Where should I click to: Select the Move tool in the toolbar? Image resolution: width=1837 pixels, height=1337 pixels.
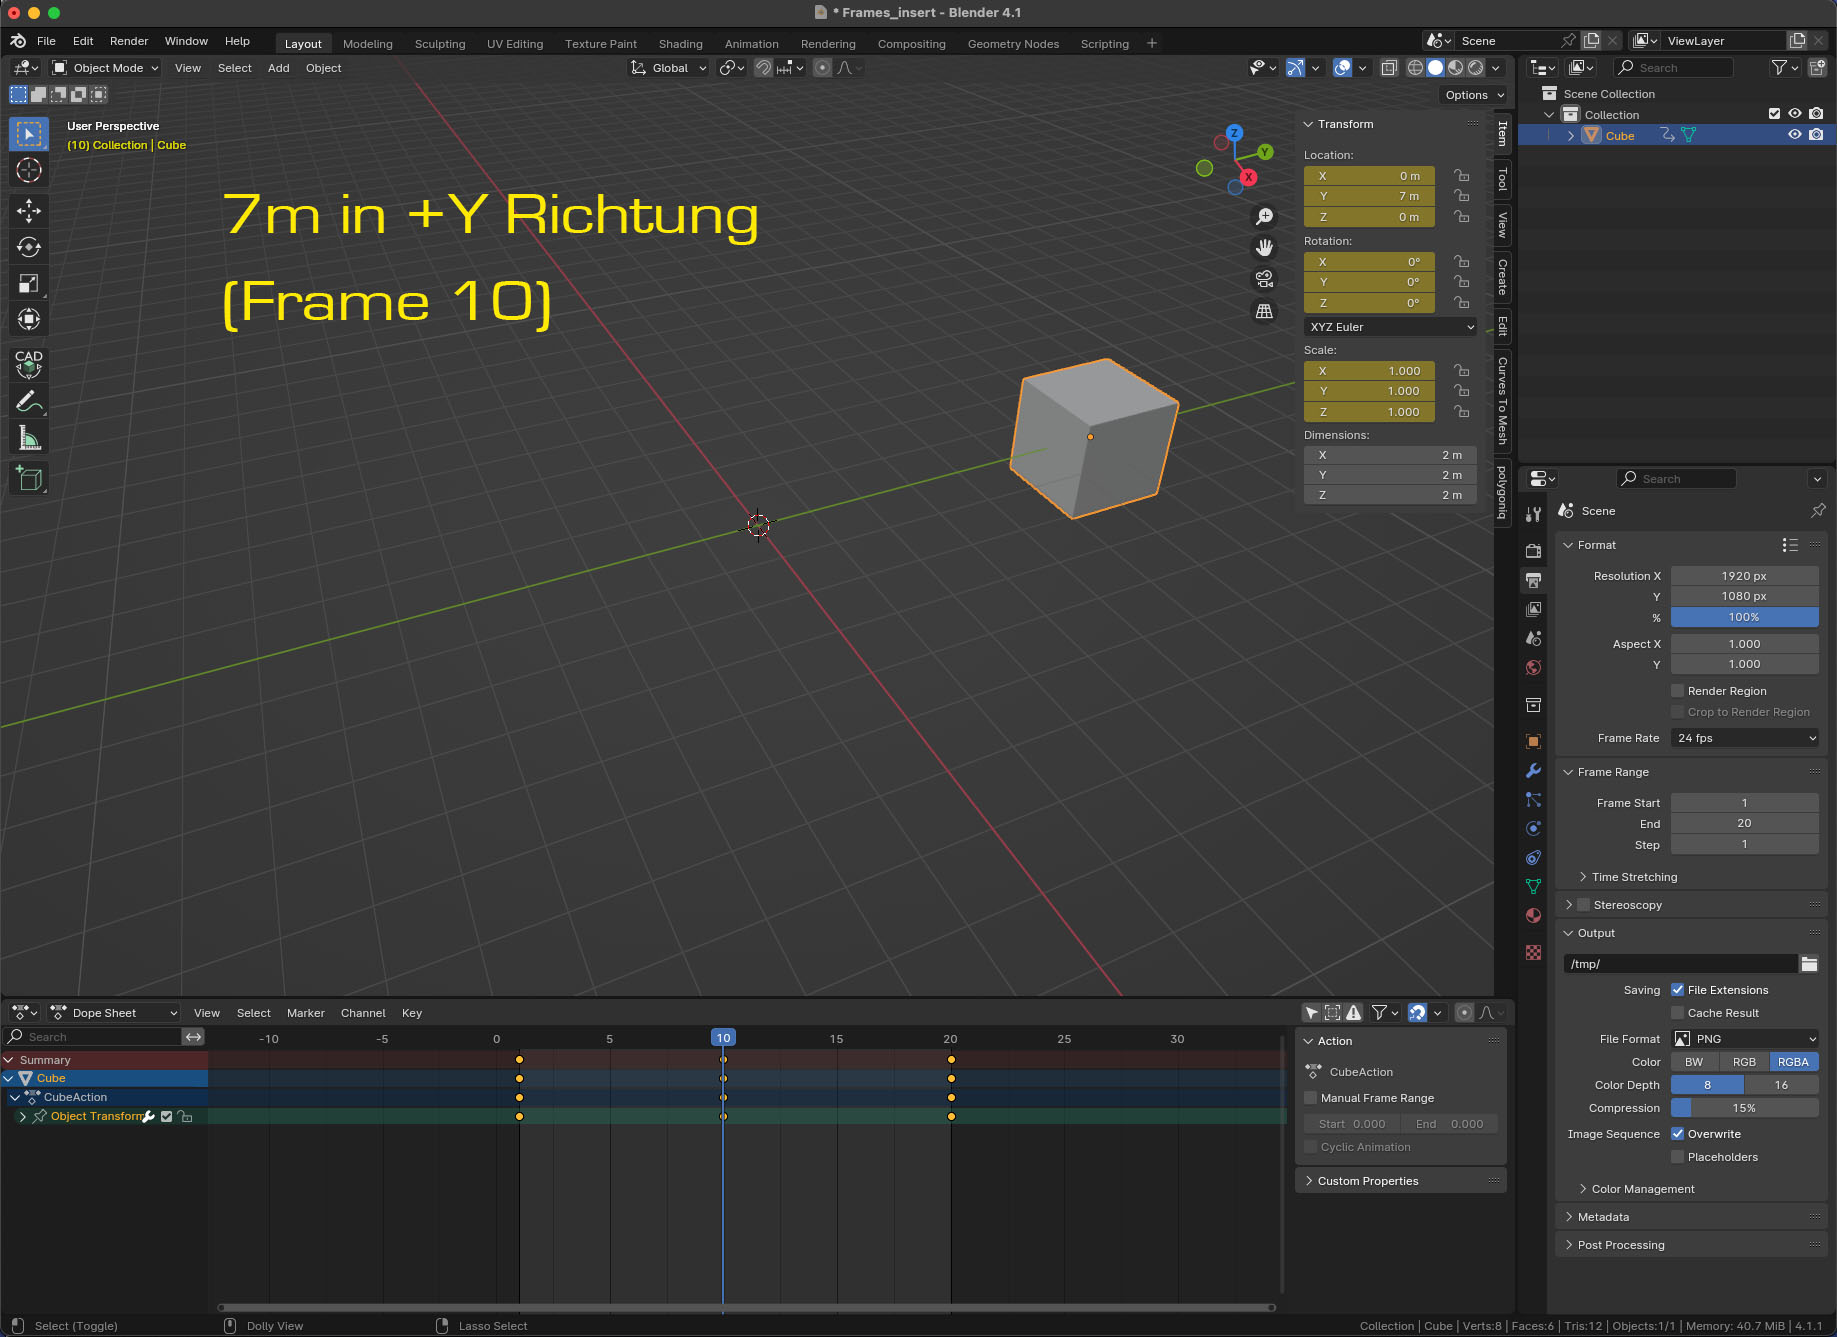tap(29, 210)
